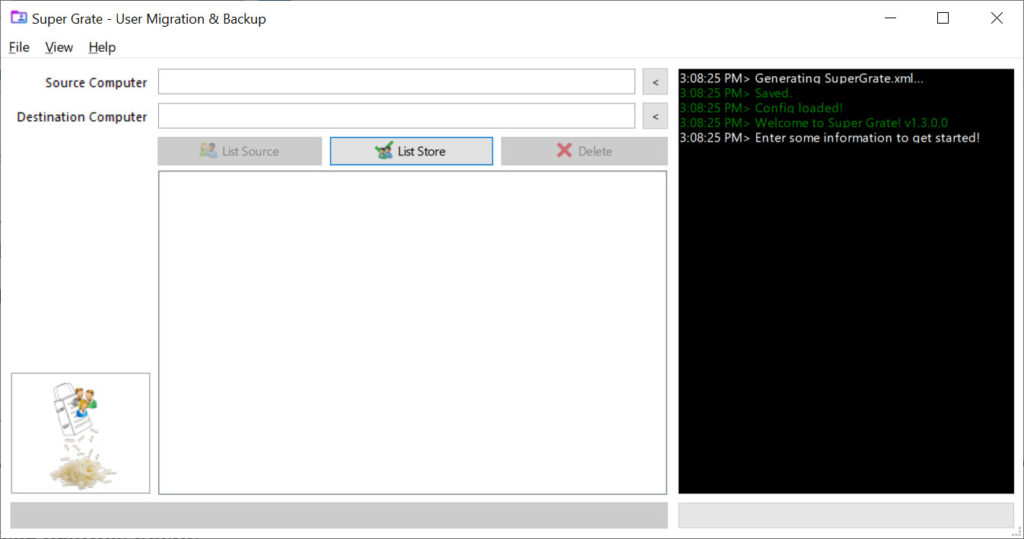Viewport: 1024px width, 539px height.
Task: Focus the Source Computer input field
Action: [396, 82]
